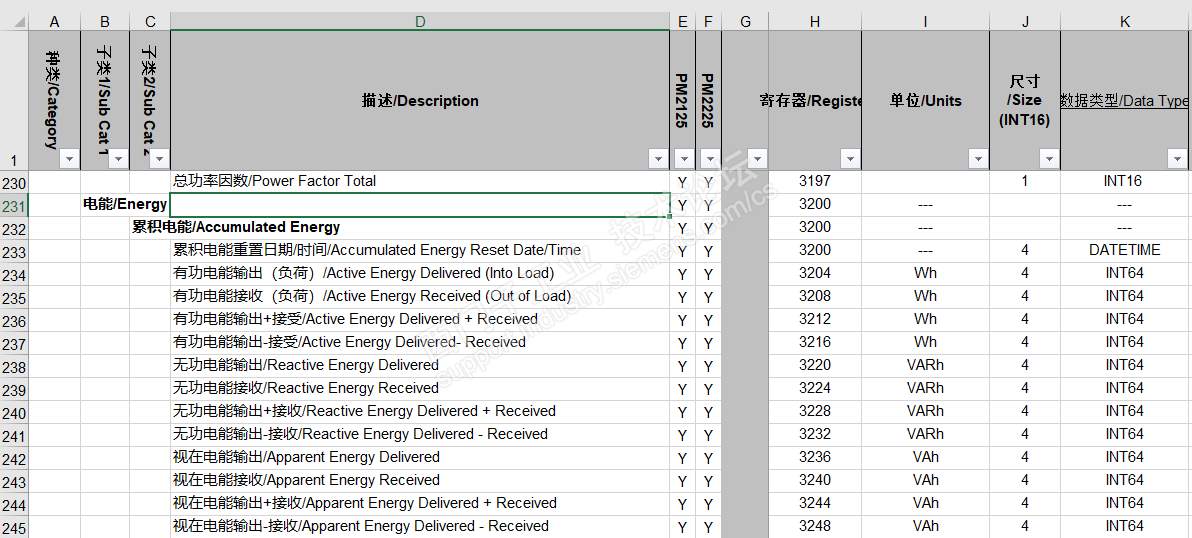Select the empty selected cell D231

tap(420, 204)
